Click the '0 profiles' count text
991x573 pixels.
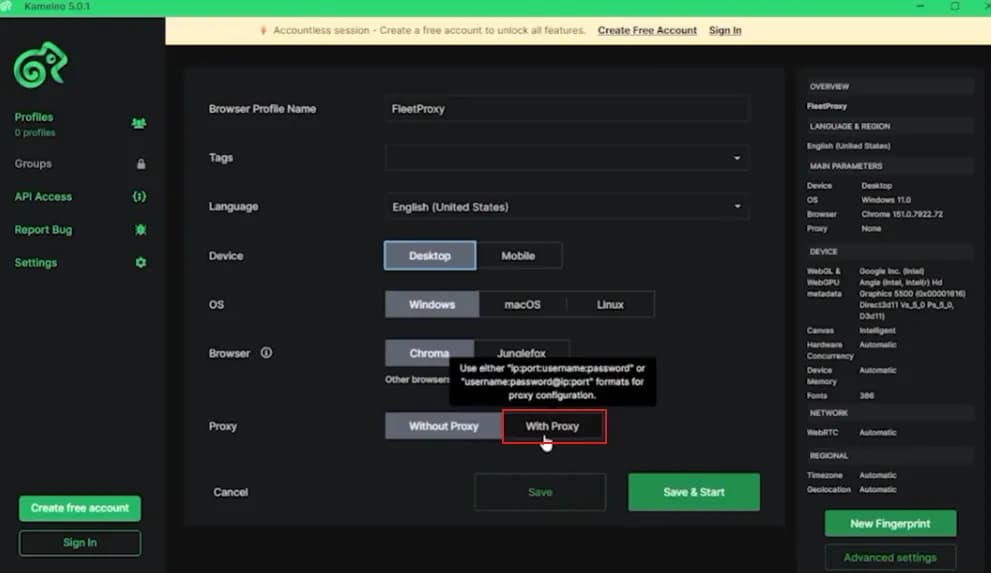pos(35,133)
